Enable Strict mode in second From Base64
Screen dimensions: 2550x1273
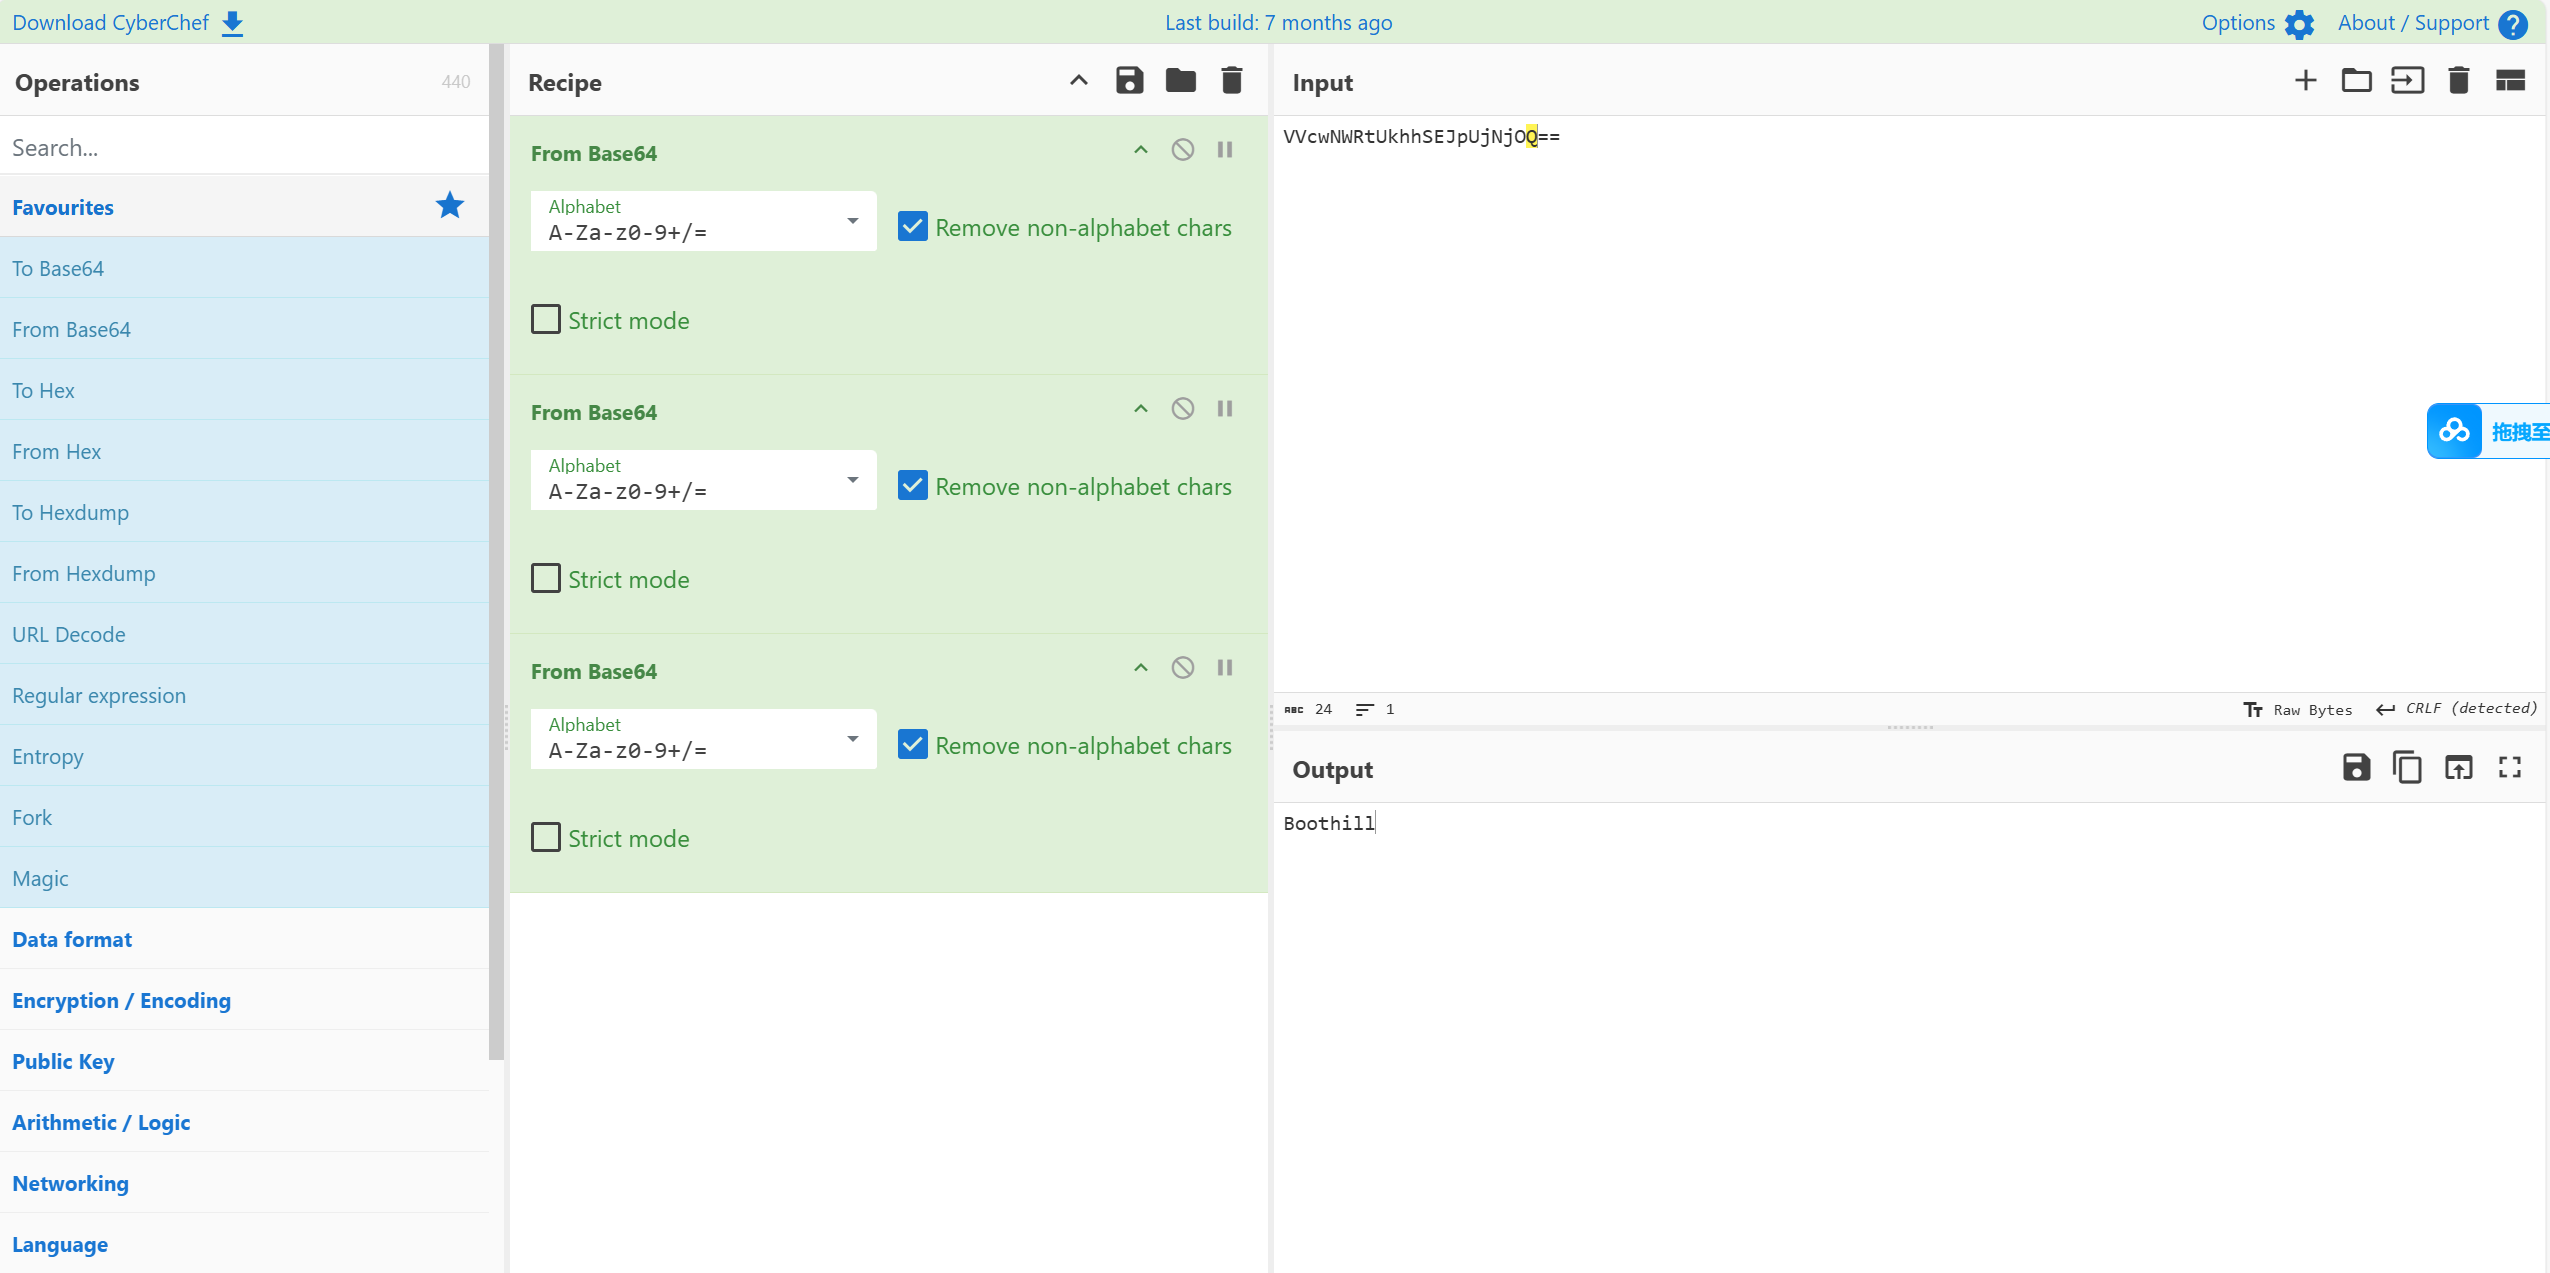pos(546,579)
